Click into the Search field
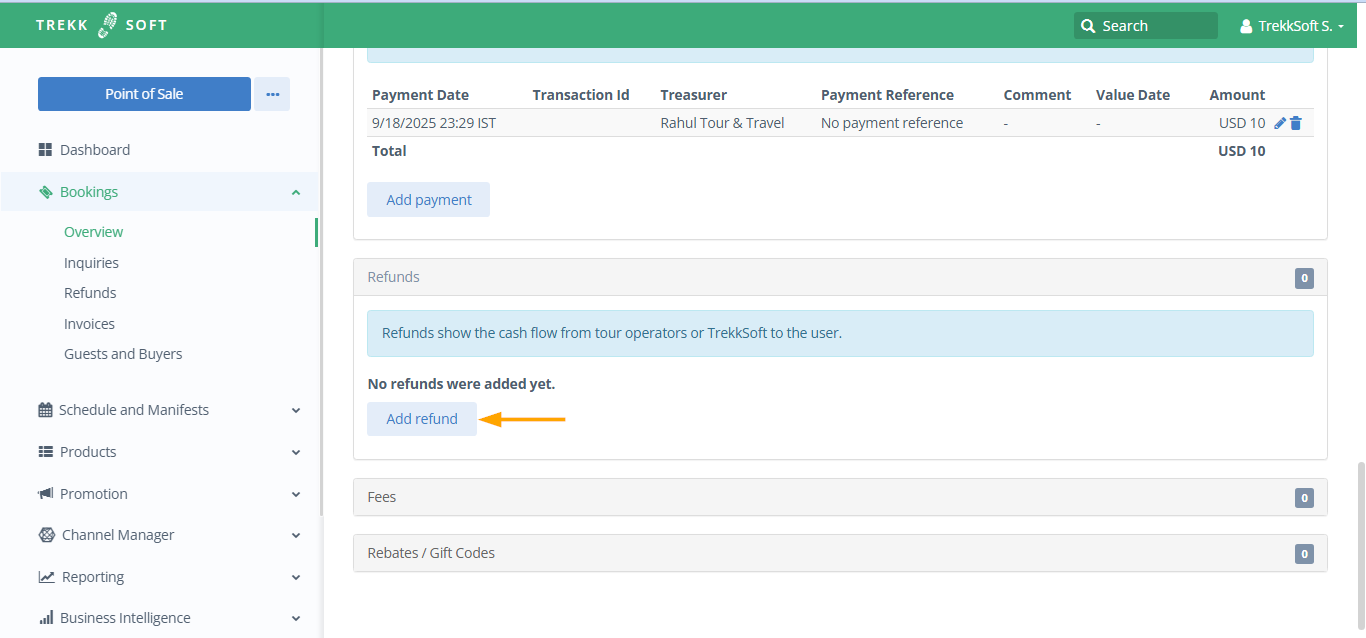Screen dimensions: 1366x638 pyautogui.click(x=1155, y=26)
